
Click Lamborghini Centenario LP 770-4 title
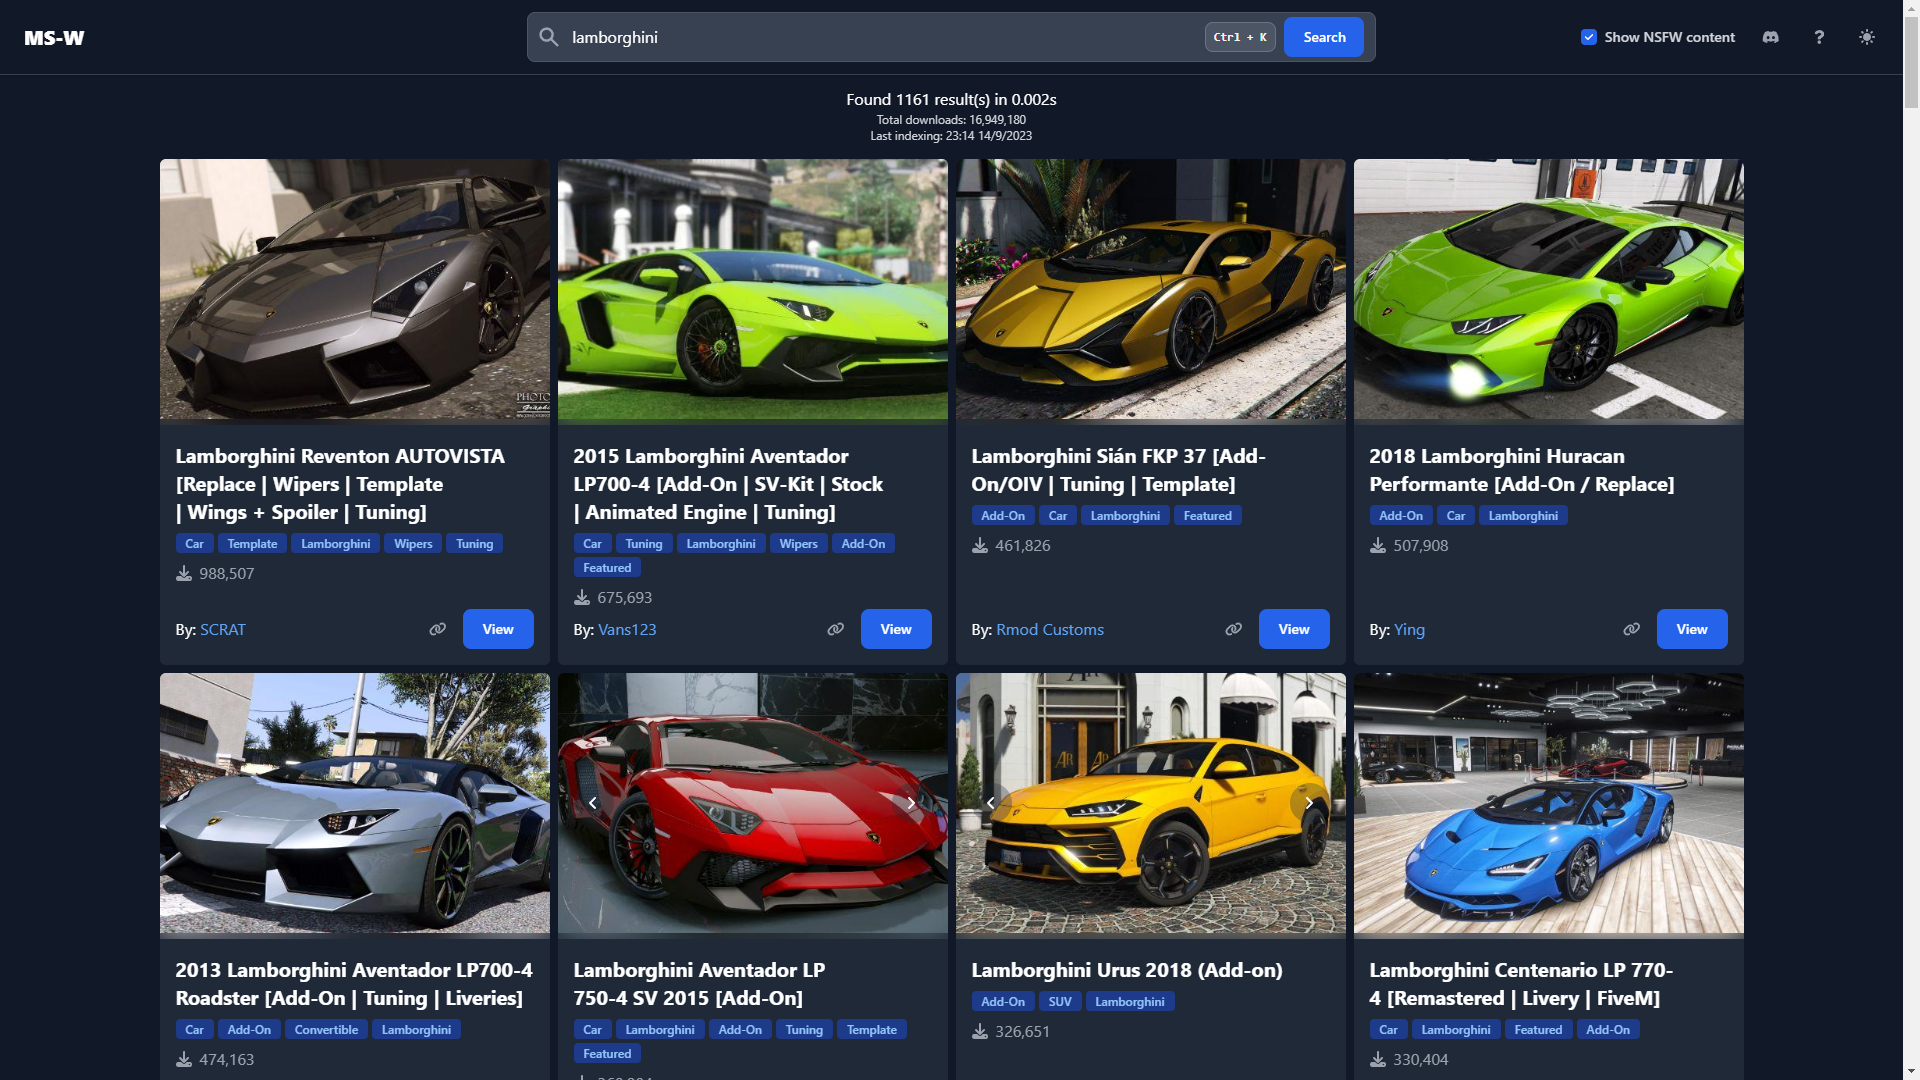click(x=1521, y=984)
